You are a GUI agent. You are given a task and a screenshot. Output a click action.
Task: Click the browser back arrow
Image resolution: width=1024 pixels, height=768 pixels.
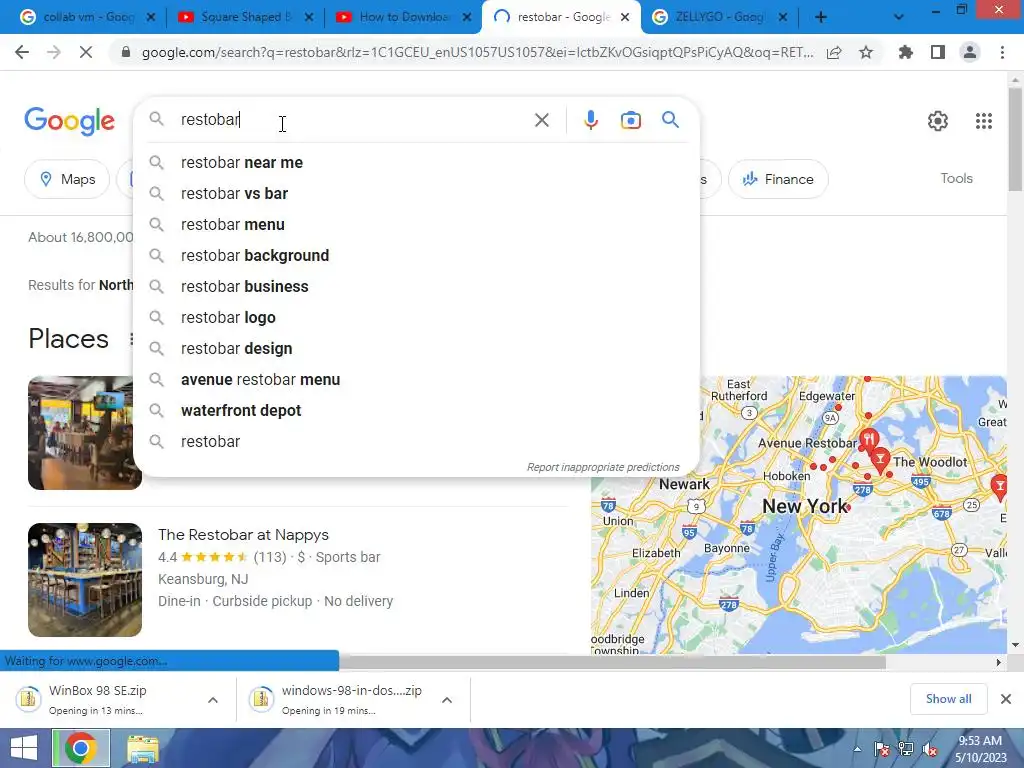pos(22,52)
